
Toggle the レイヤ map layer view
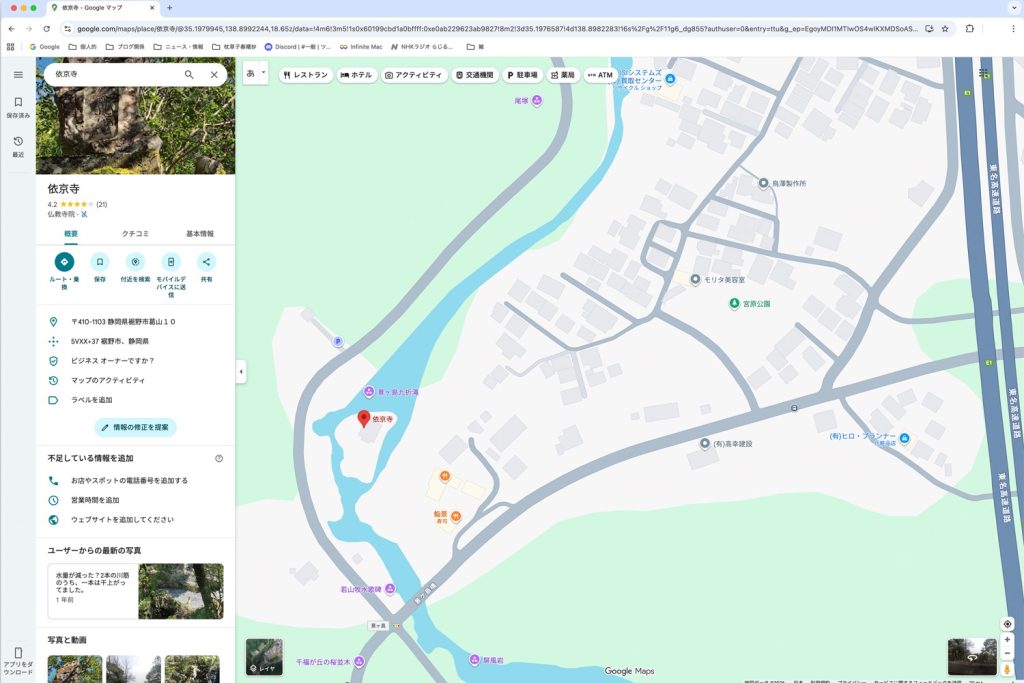[x=264, y=656]
